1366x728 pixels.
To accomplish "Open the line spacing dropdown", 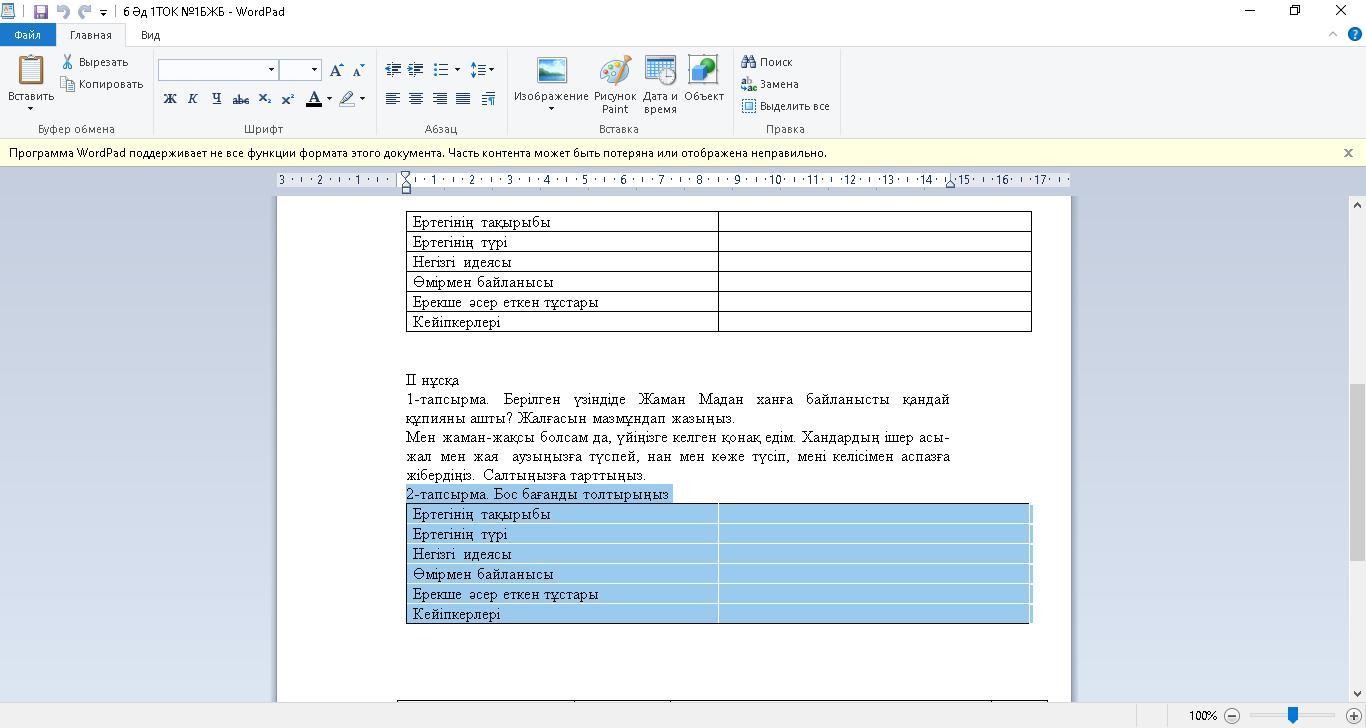I will (x=483, y=70).
